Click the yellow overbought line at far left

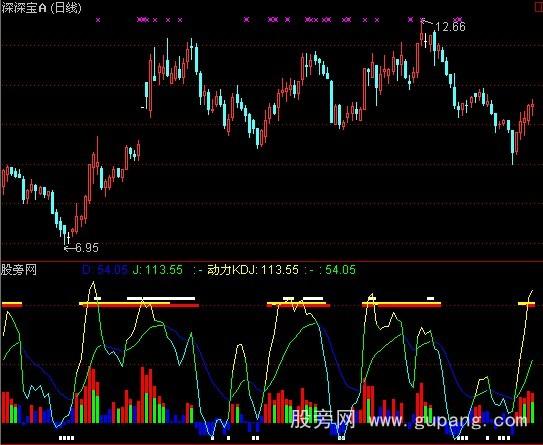[12, 304]
